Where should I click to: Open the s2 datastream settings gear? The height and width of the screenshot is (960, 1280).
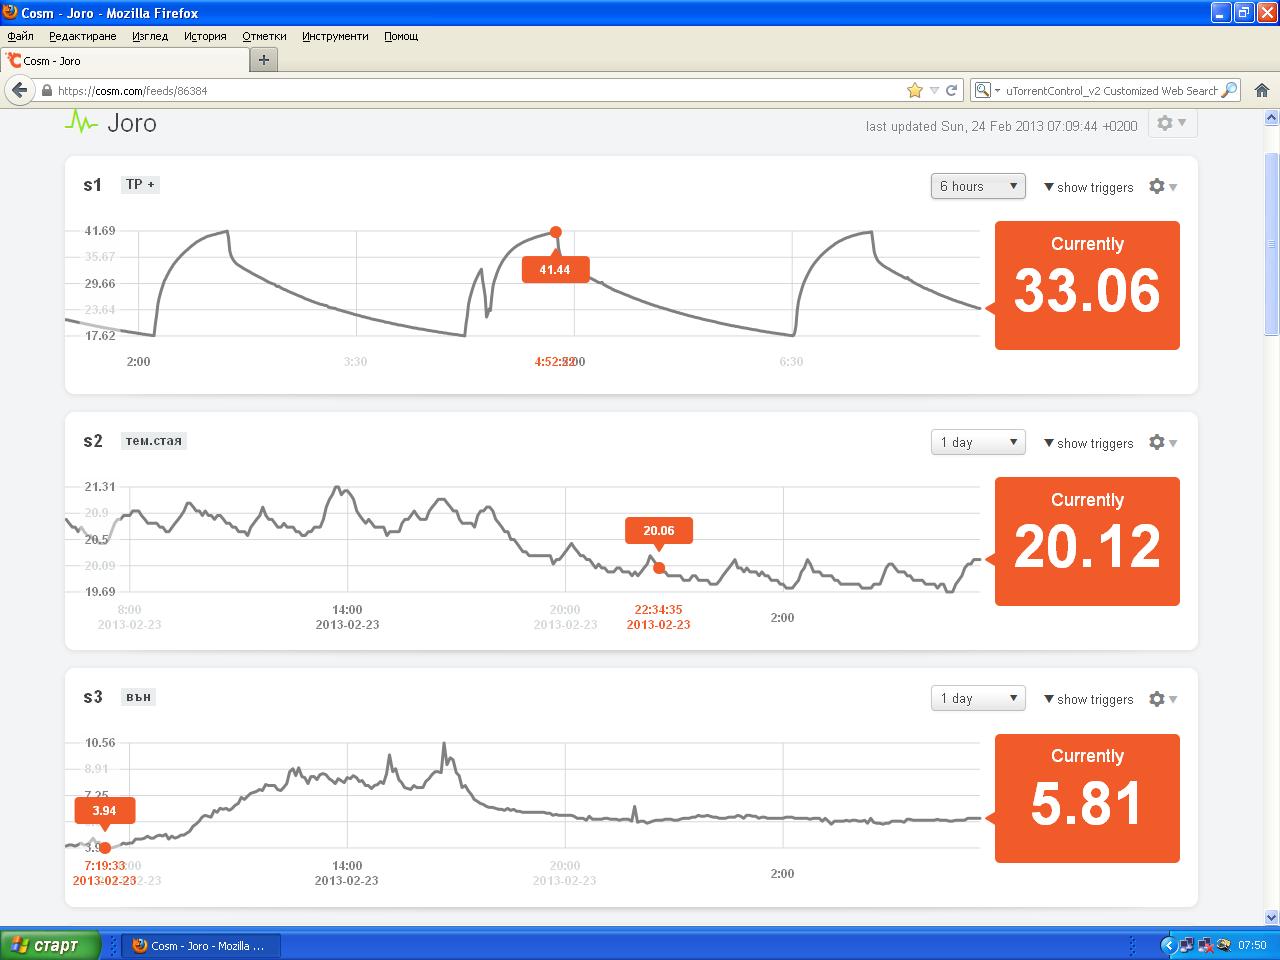[1158, 443]
